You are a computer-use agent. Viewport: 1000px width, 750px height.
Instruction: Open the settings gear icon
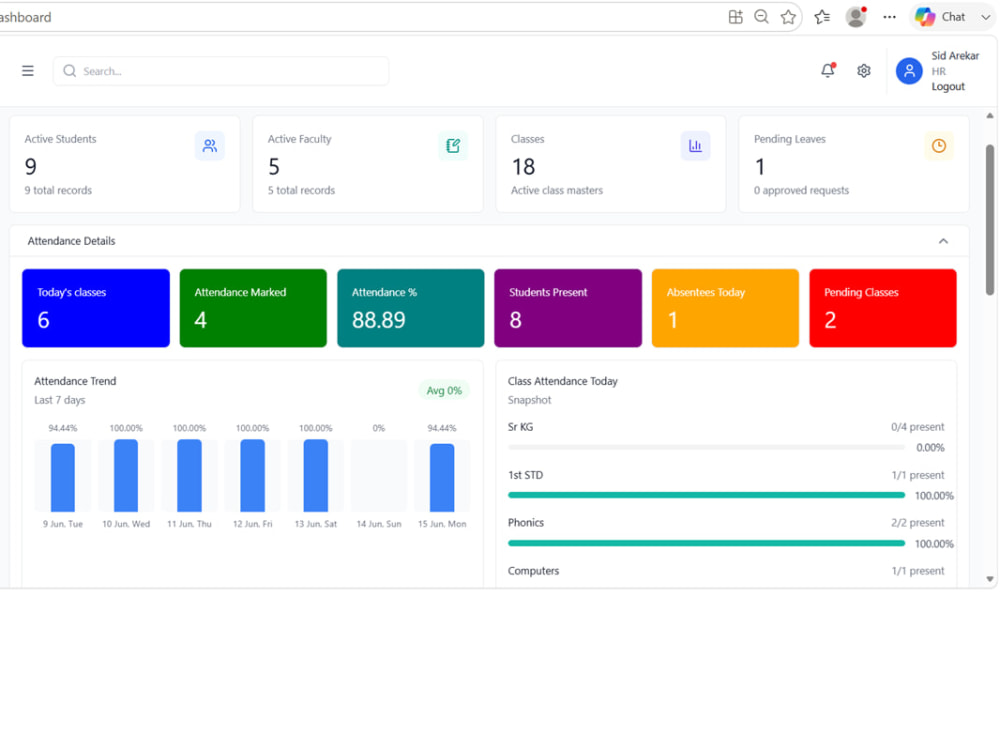[864, 71]
